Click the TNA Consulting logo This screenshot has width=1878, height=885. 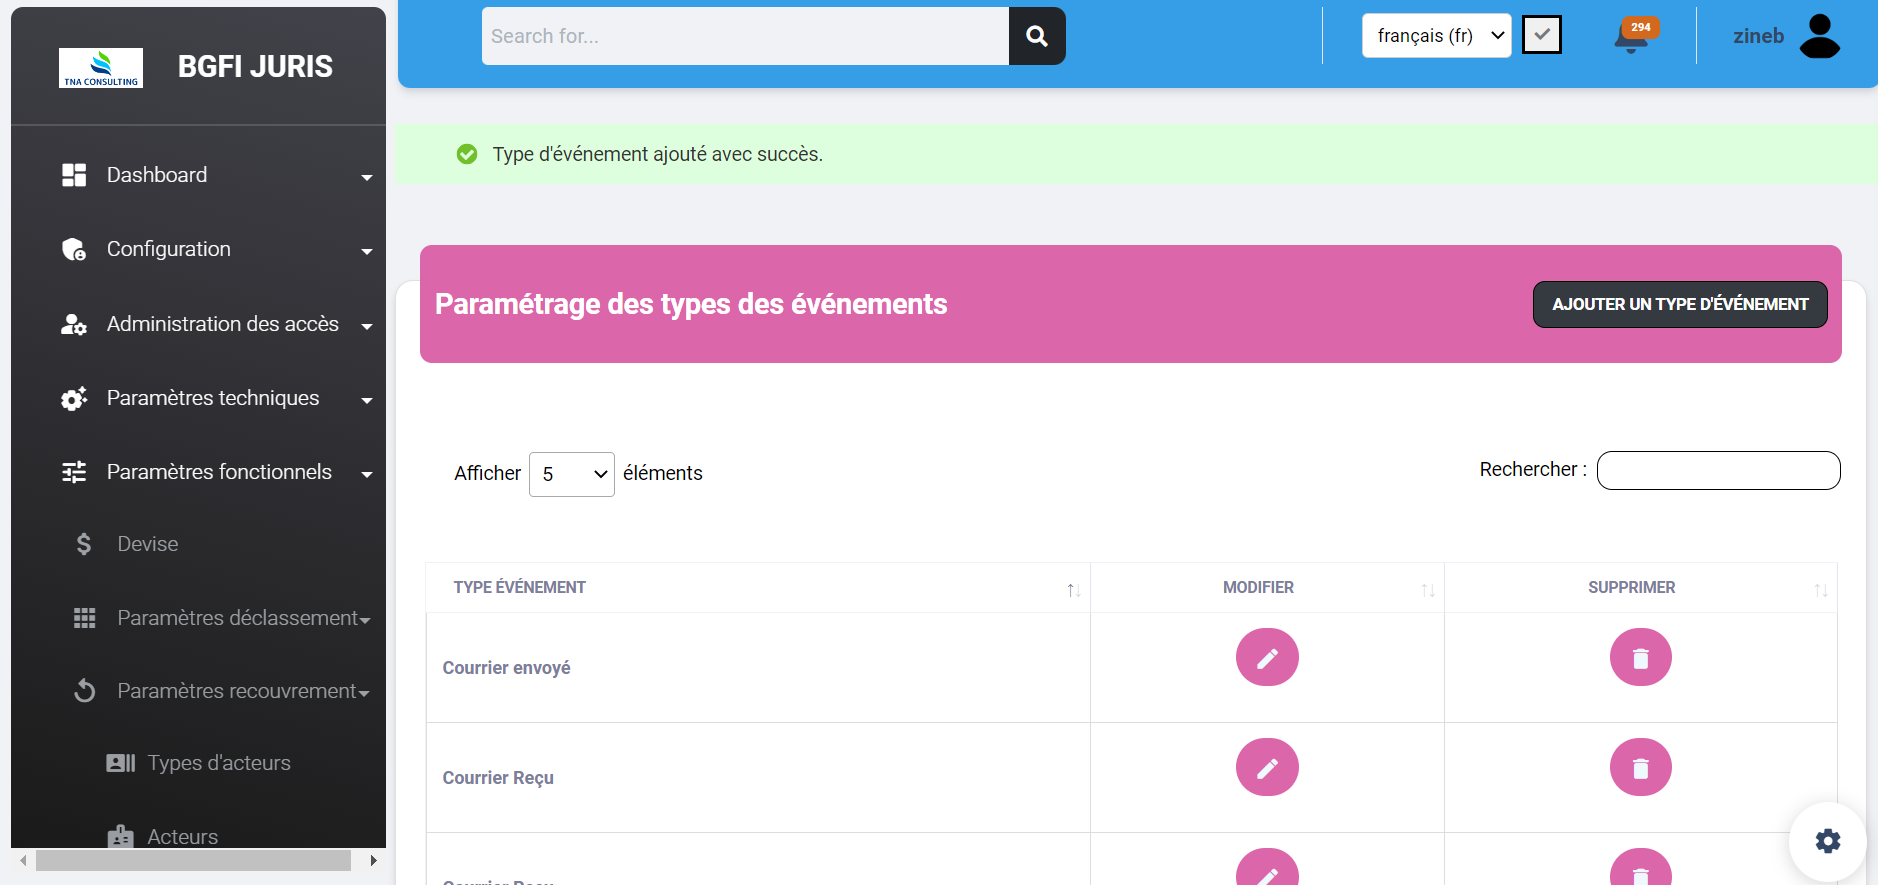click(x=101, y=68)
